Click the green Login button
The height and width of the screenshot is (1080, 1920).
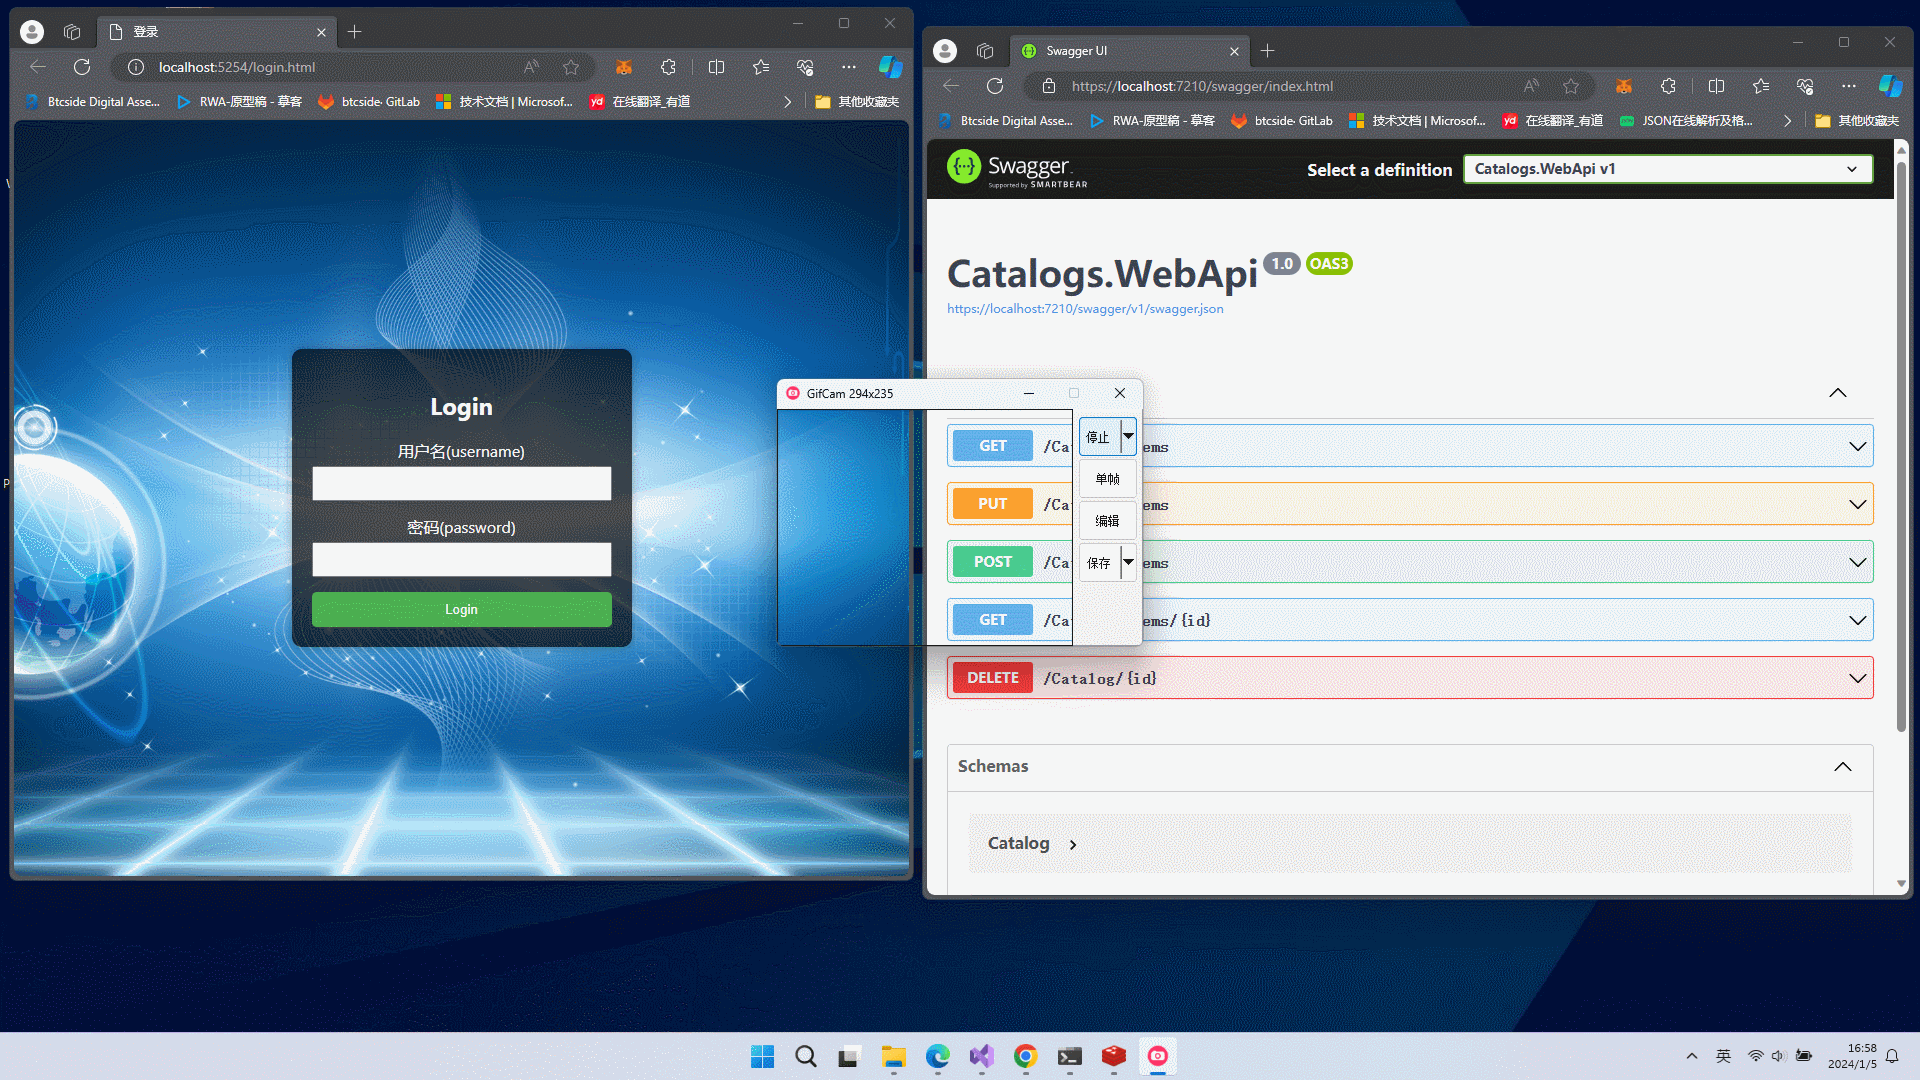click(x=461, y=609)
